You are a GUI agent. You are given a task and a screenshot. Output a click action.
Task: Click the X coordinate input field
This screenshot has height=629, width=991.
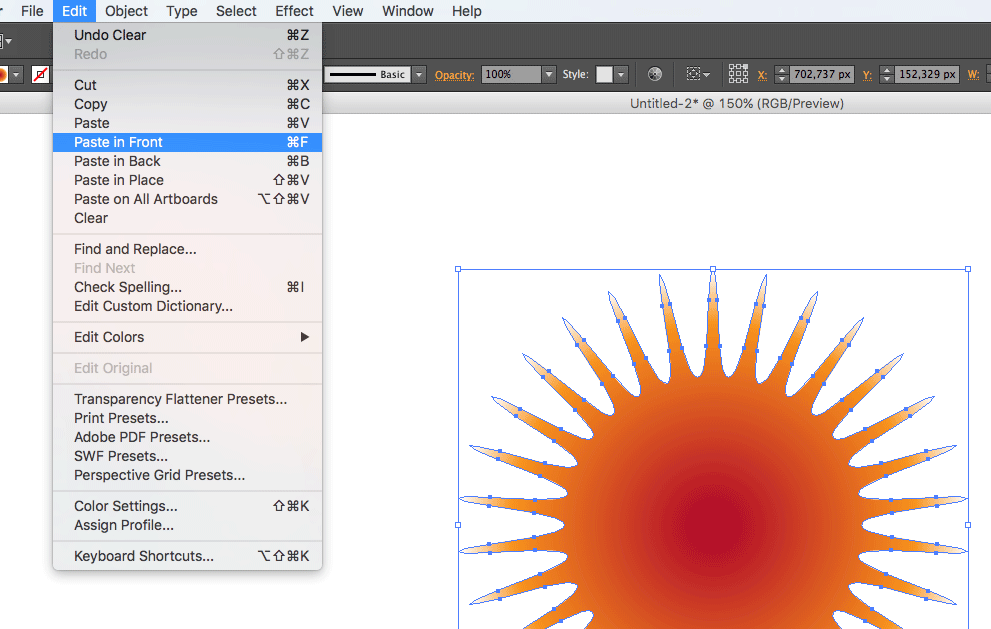click(822, 75)
